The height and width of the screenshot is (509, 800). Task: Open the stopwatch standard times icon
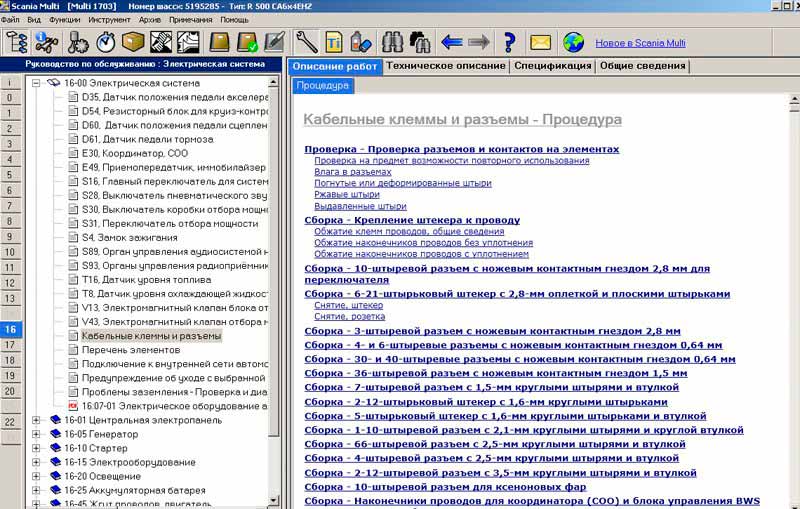(x=106, y=42)
